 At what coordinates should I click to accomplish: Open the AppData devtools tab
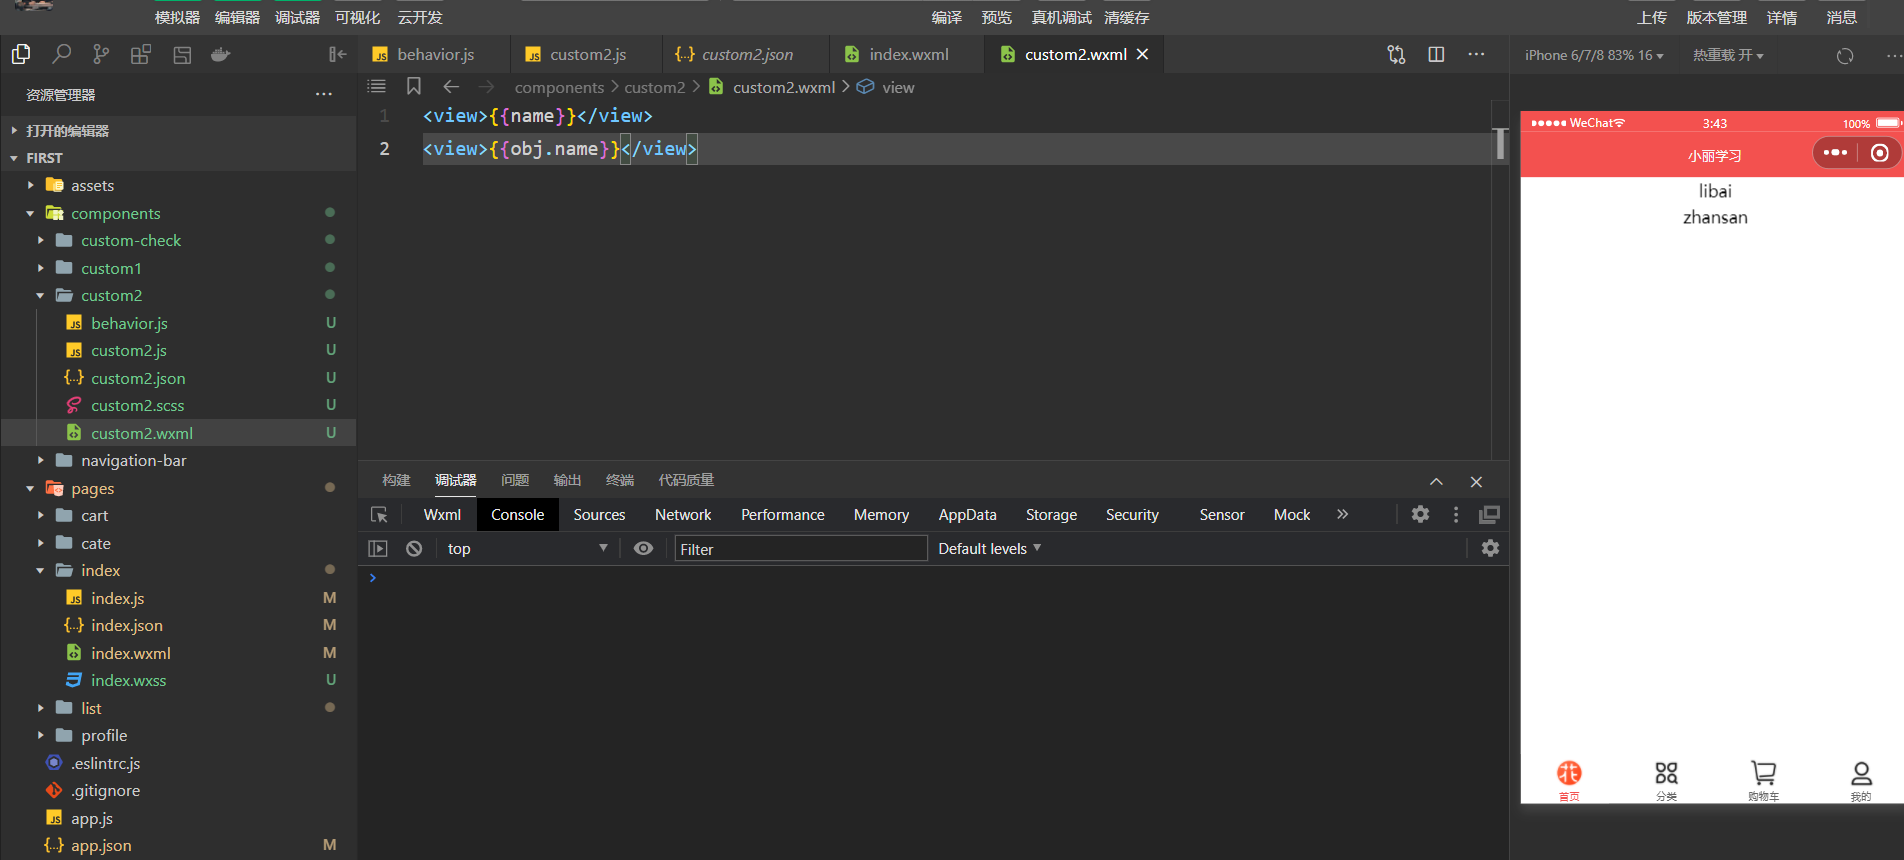967,514
